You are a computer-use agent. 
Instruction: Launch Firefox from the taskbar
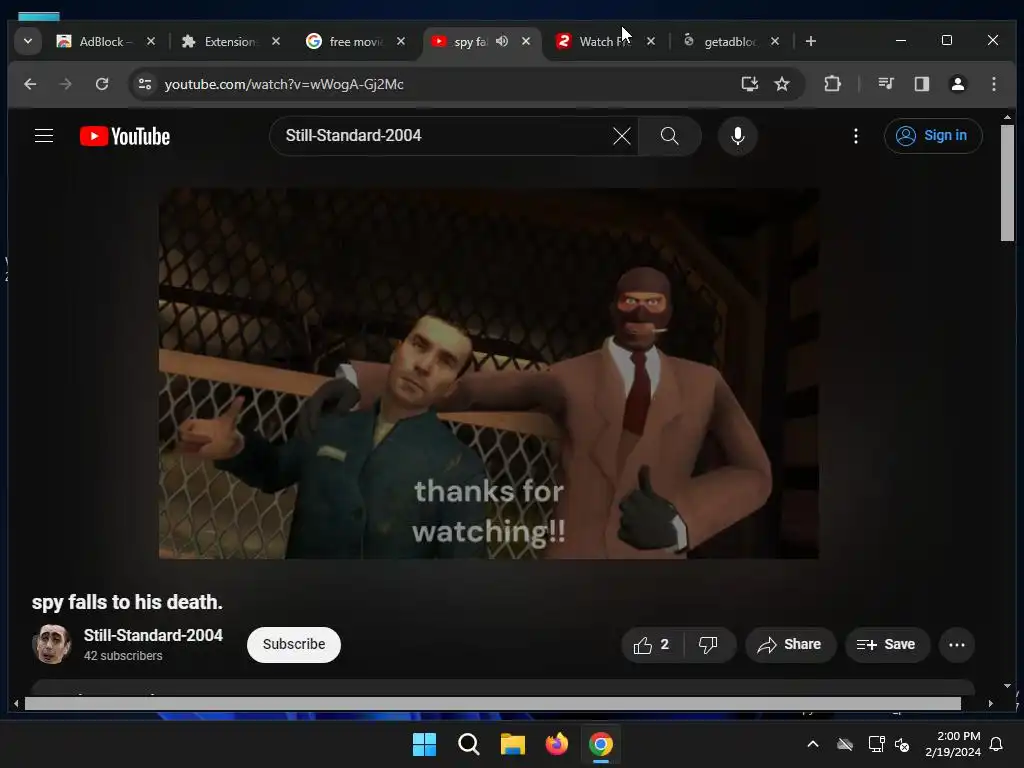click(556, 744)
